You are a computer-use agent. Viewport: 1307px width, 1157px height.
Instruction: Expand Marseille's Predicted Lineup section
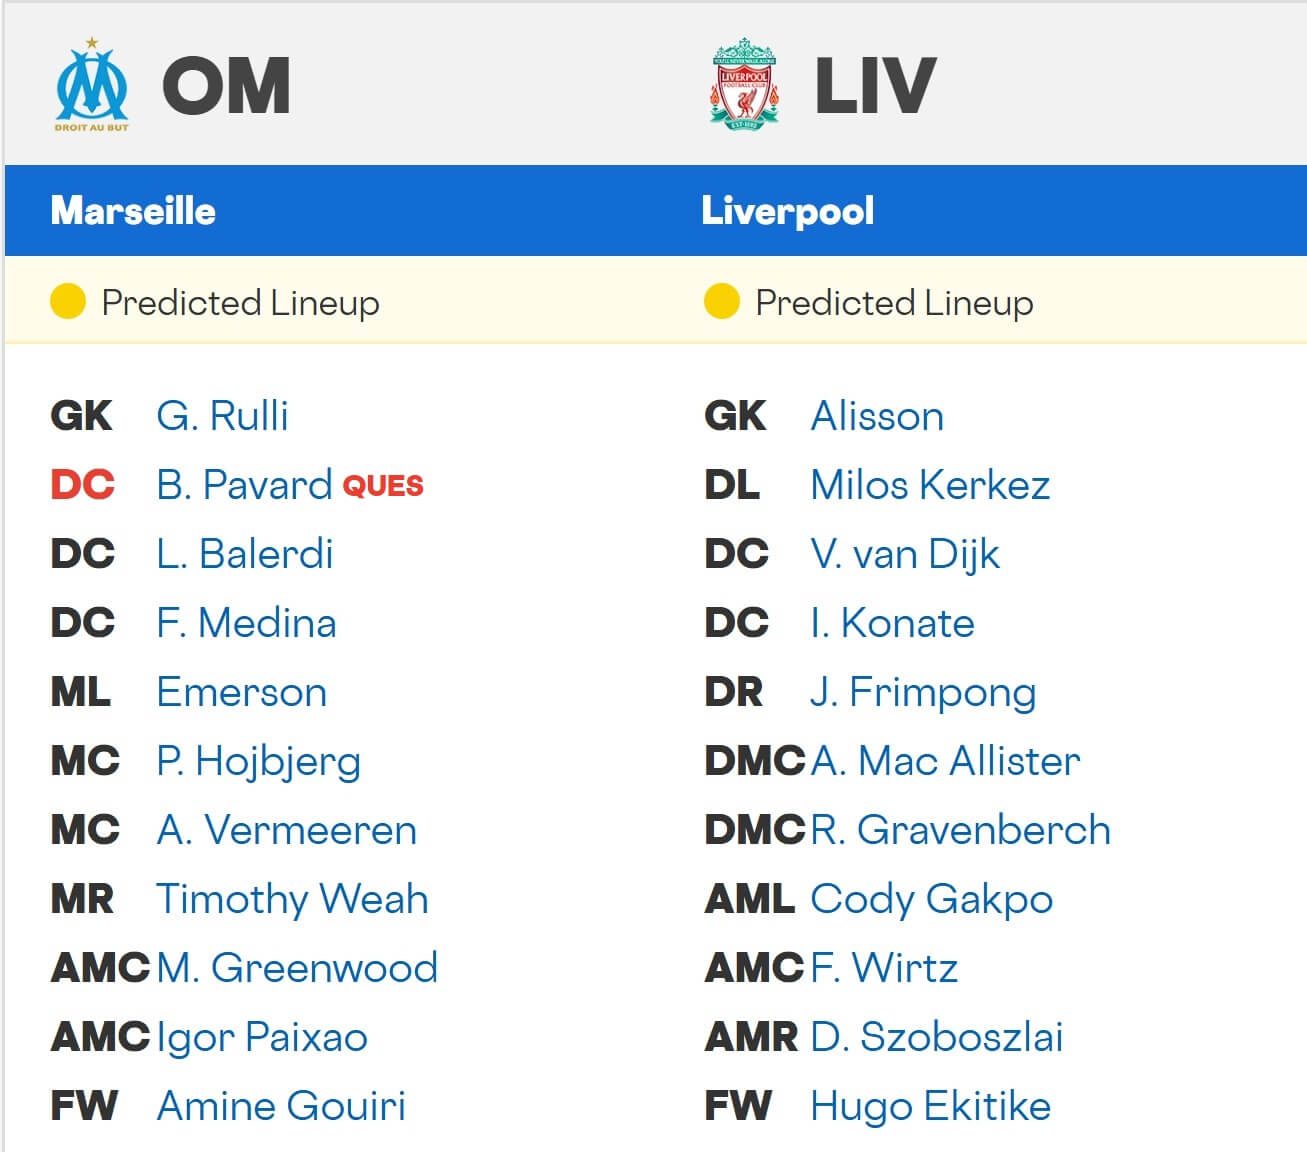point(240,303)
